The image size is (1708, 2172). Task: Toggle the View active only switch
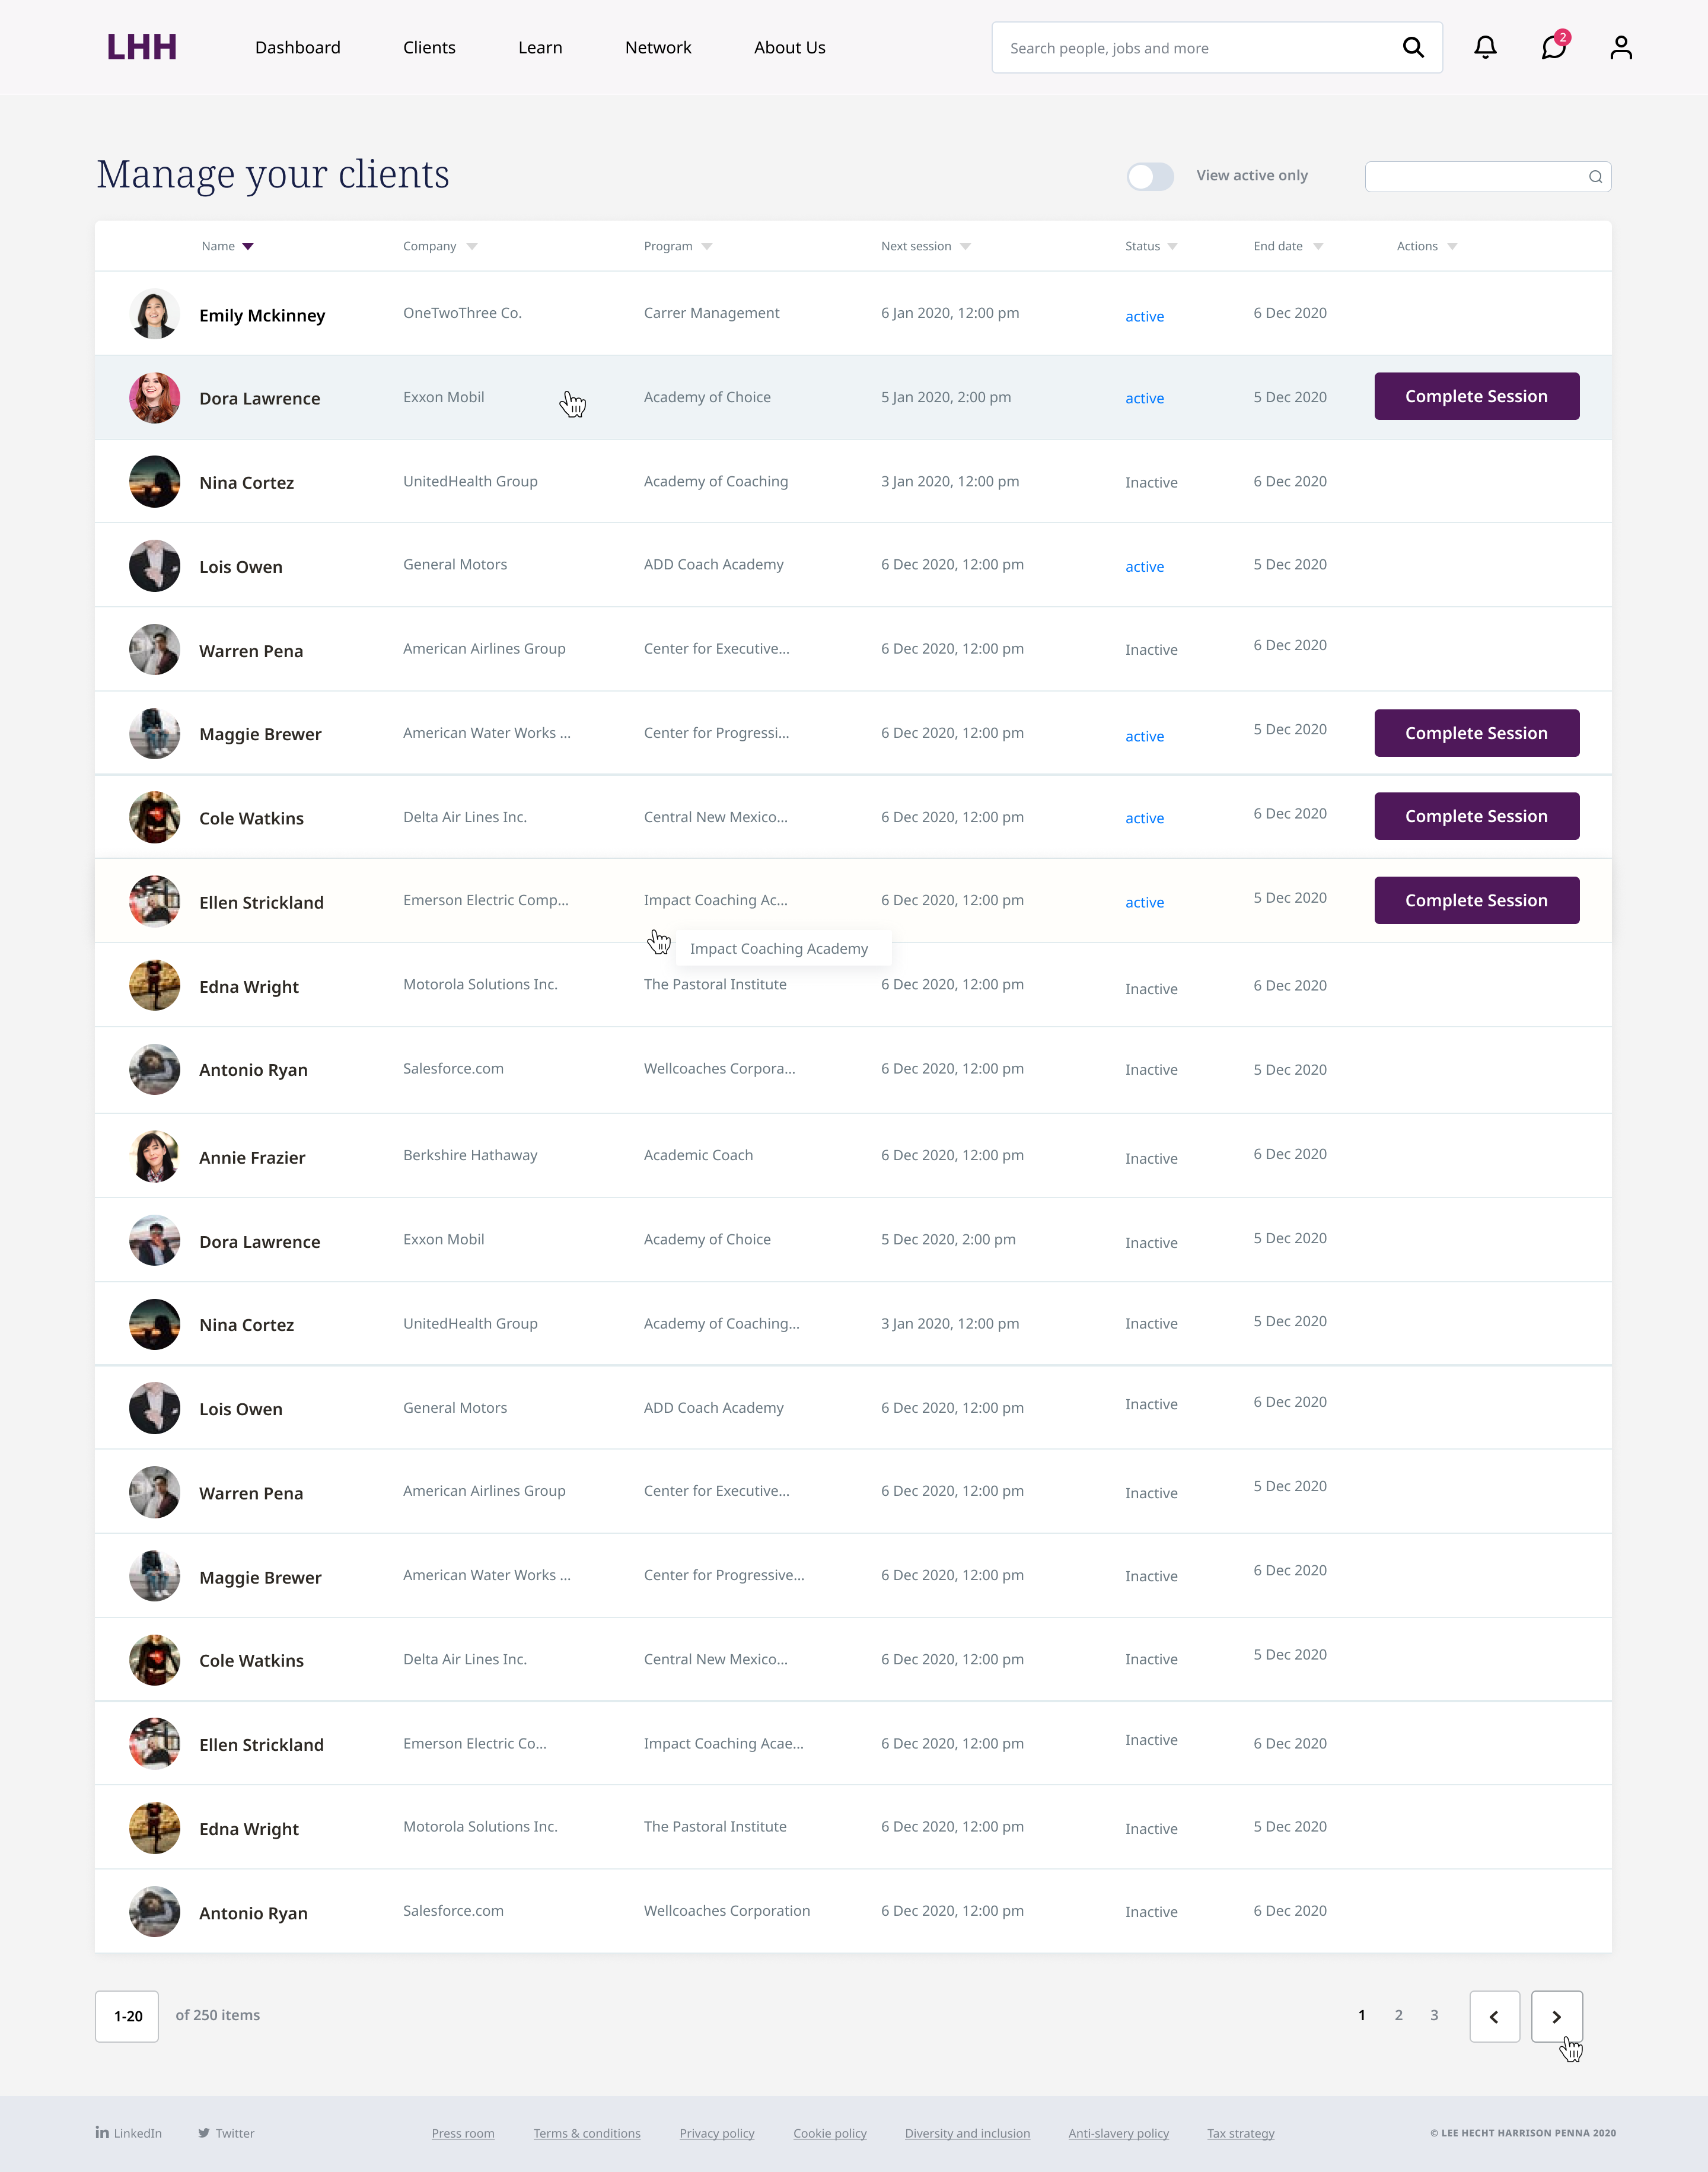(x=1150, y=176)
